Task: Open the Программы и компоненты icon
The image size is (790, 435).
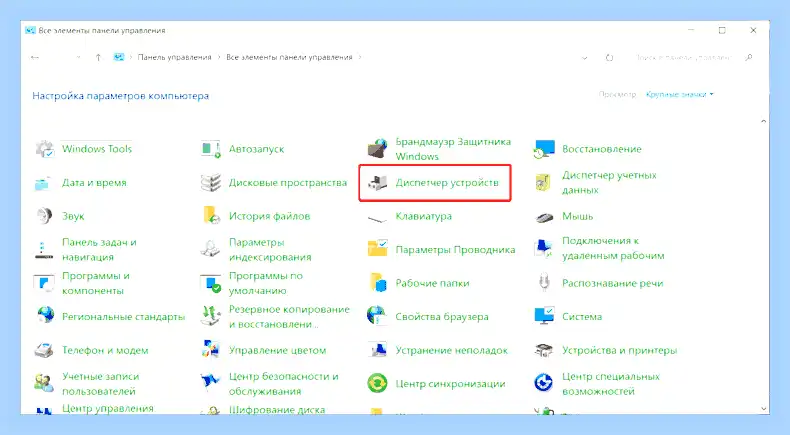Action: coord(44,283)
